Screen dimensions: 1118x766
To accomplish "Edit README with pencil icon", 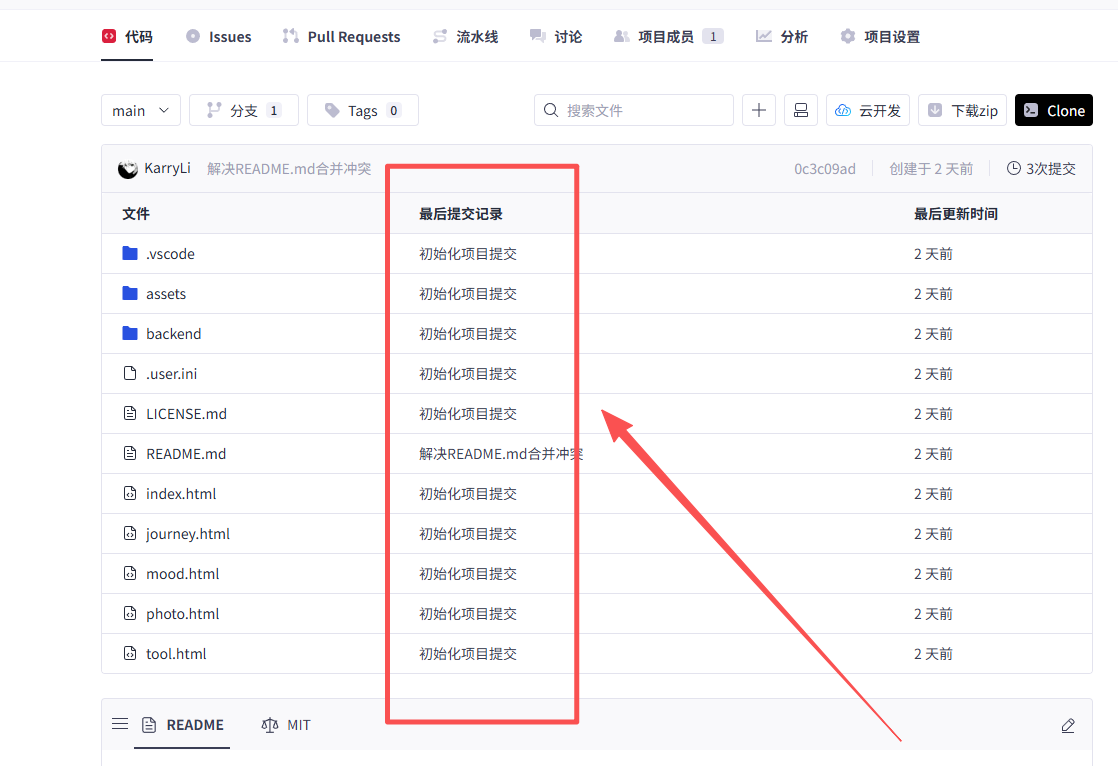I will pos(1067,725).
